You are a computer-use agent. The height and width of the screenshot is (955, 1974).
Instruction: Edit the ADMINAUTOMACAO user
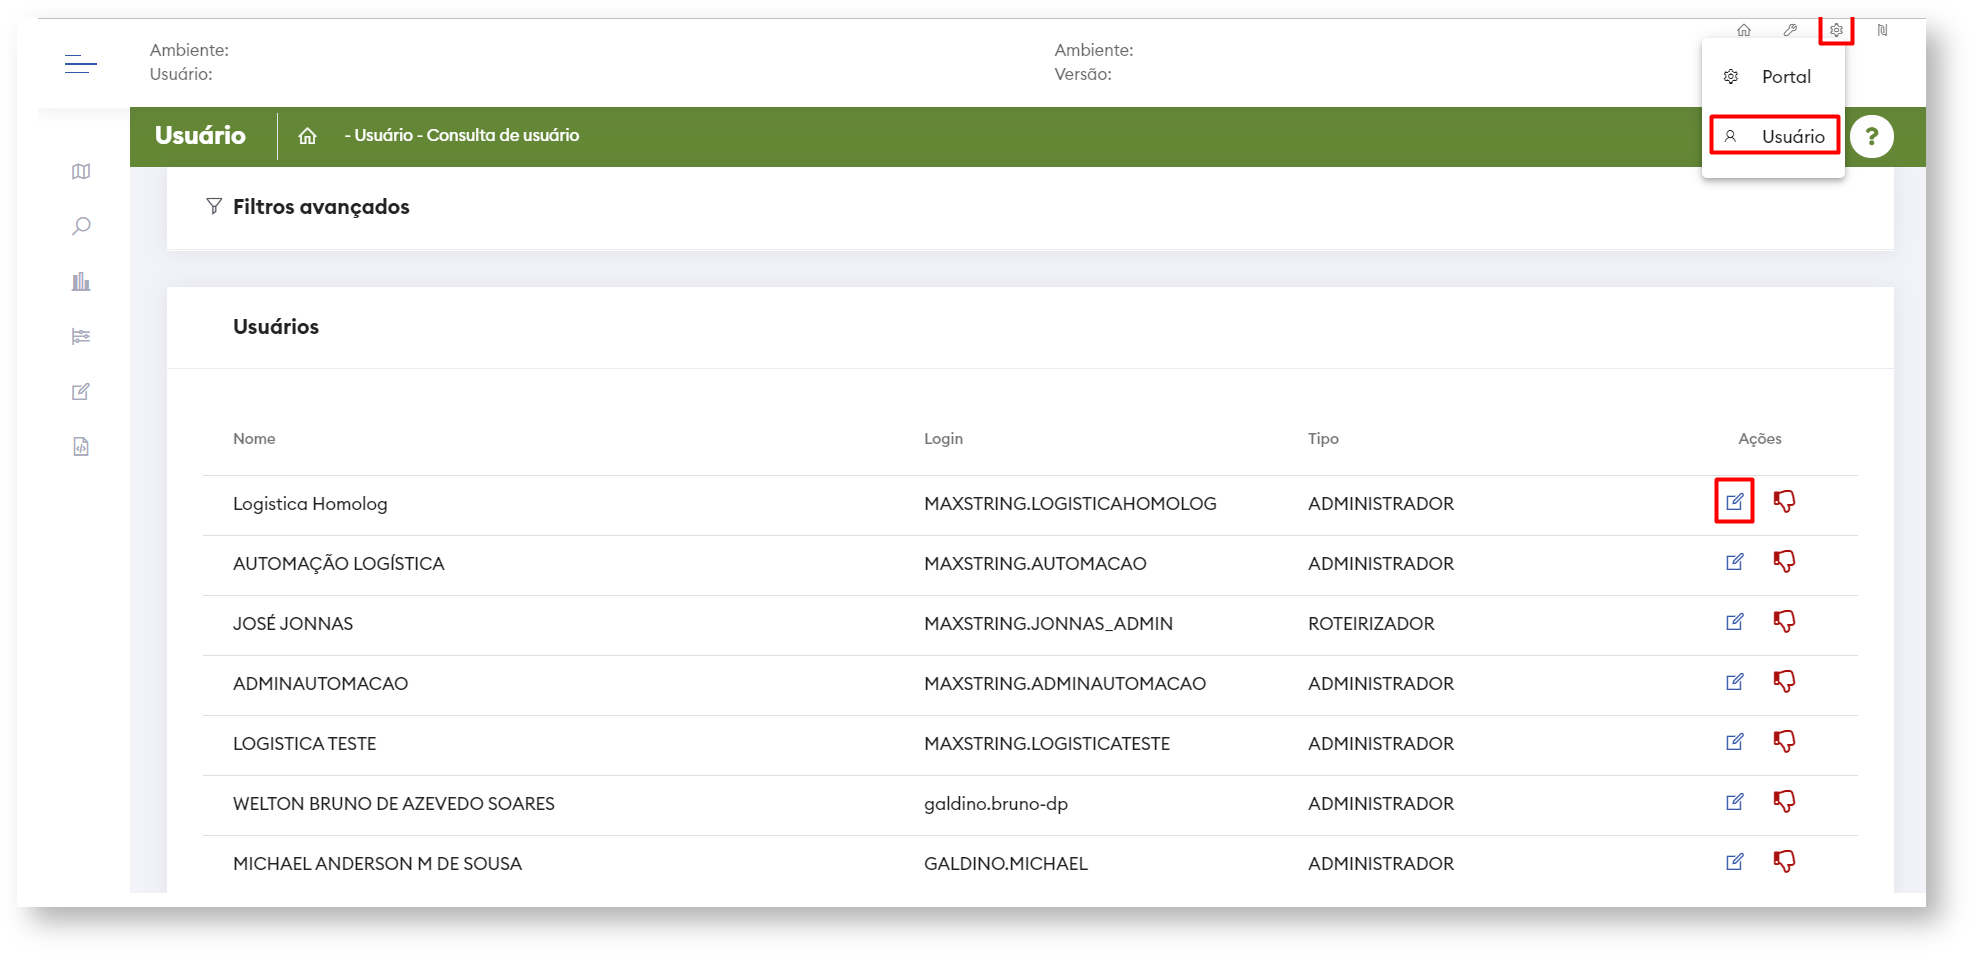(1734, 681)
